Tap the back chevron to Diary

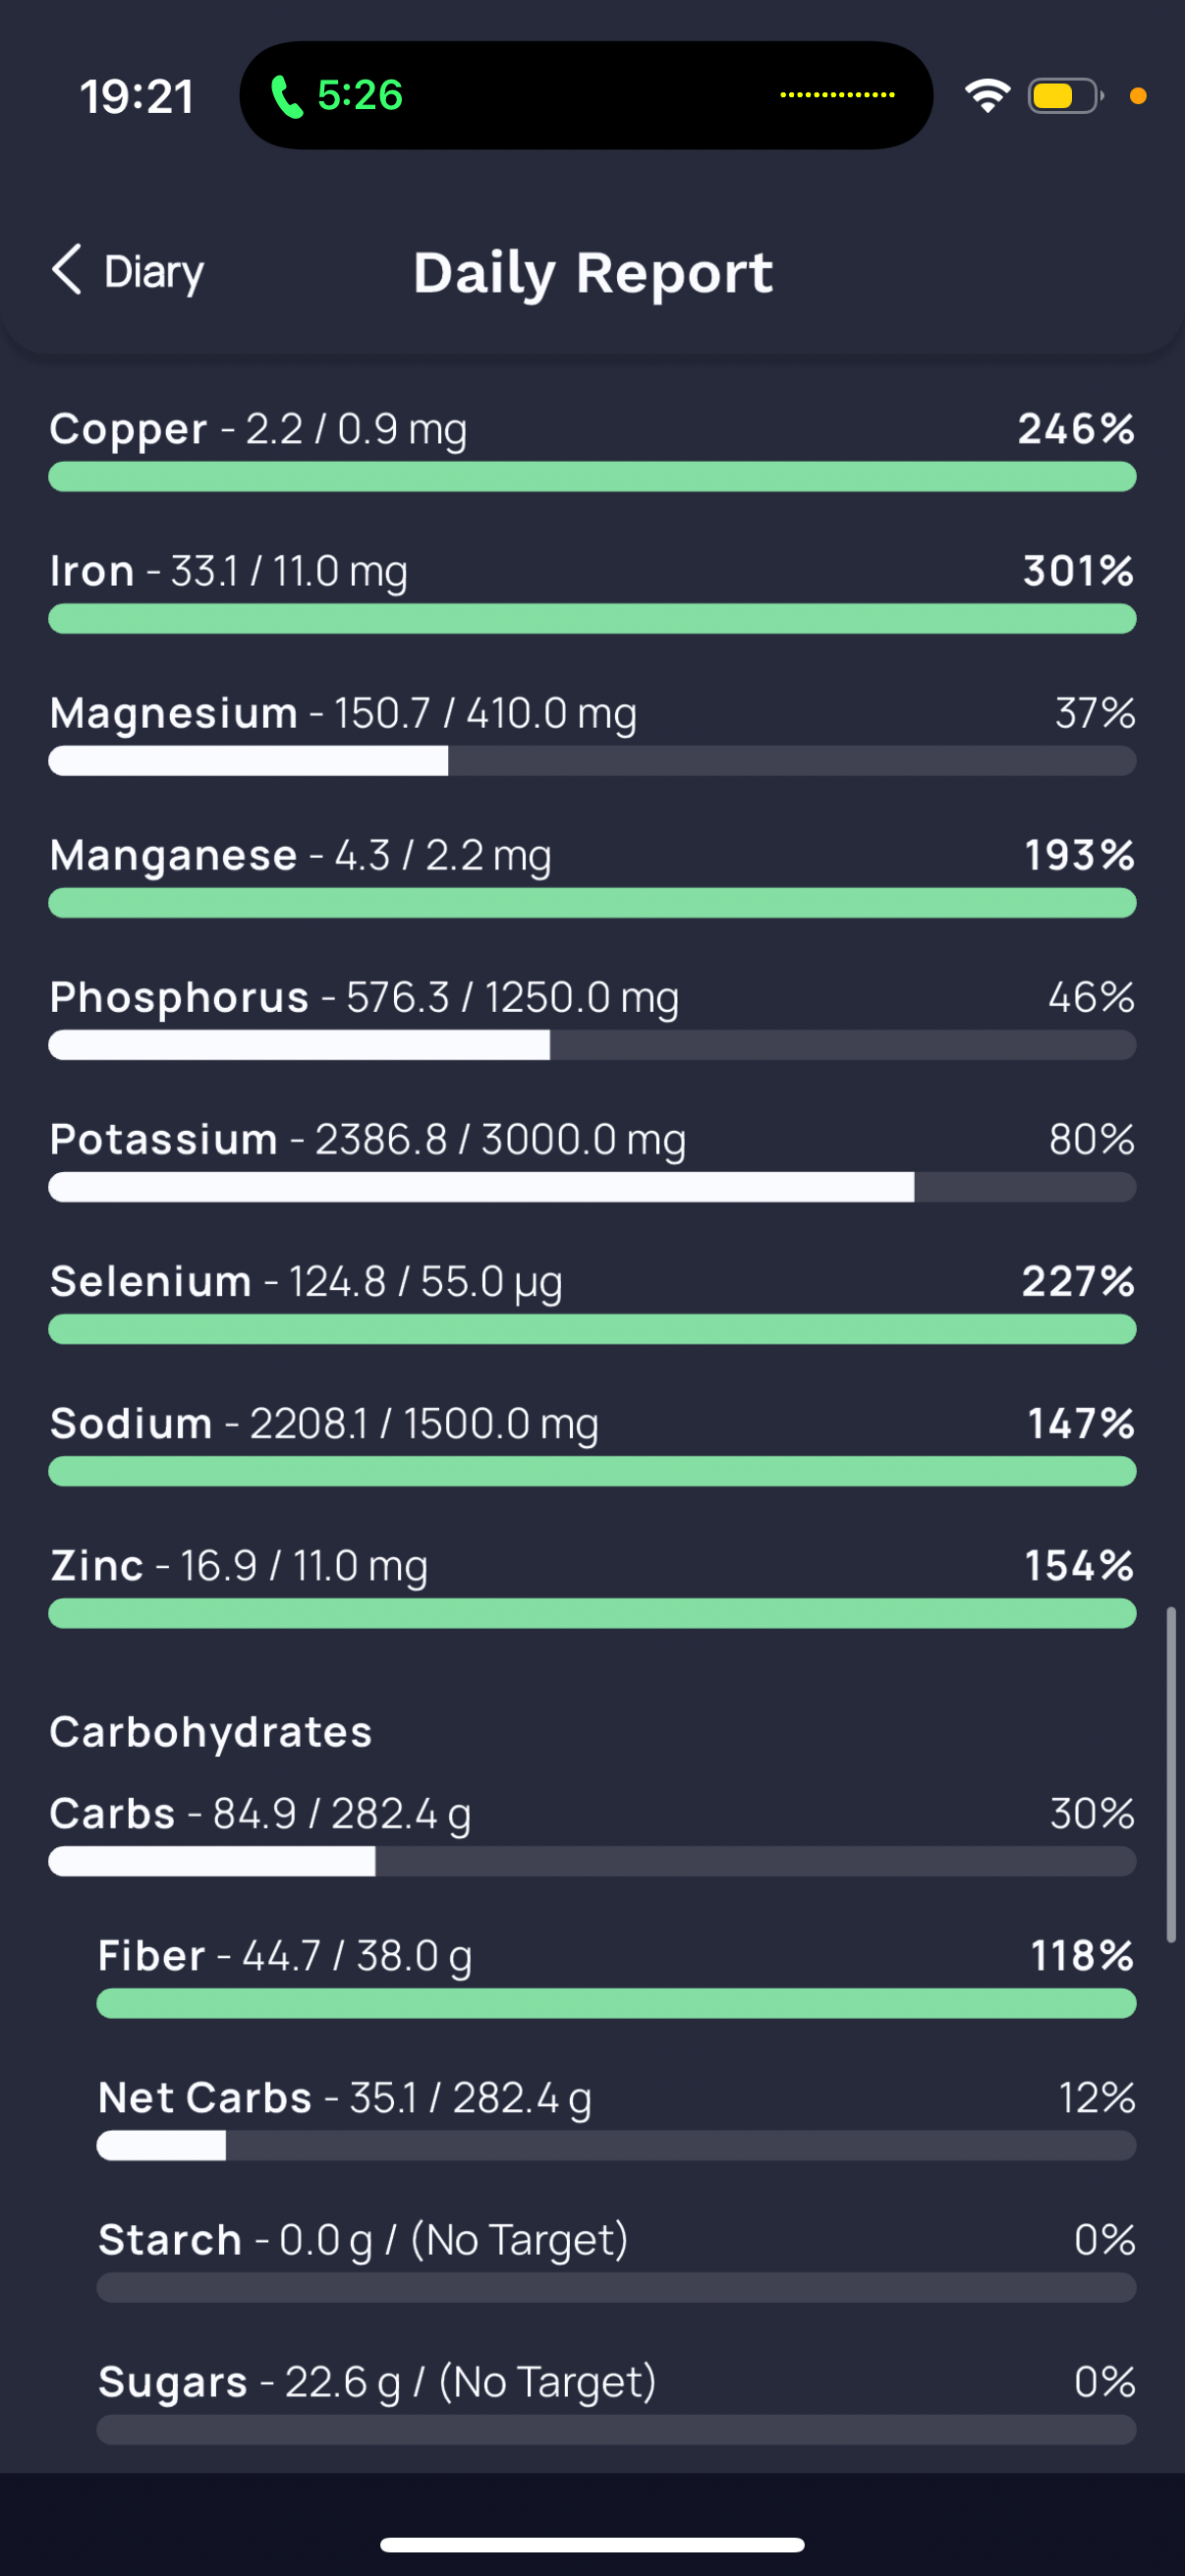tap(66, 270)
